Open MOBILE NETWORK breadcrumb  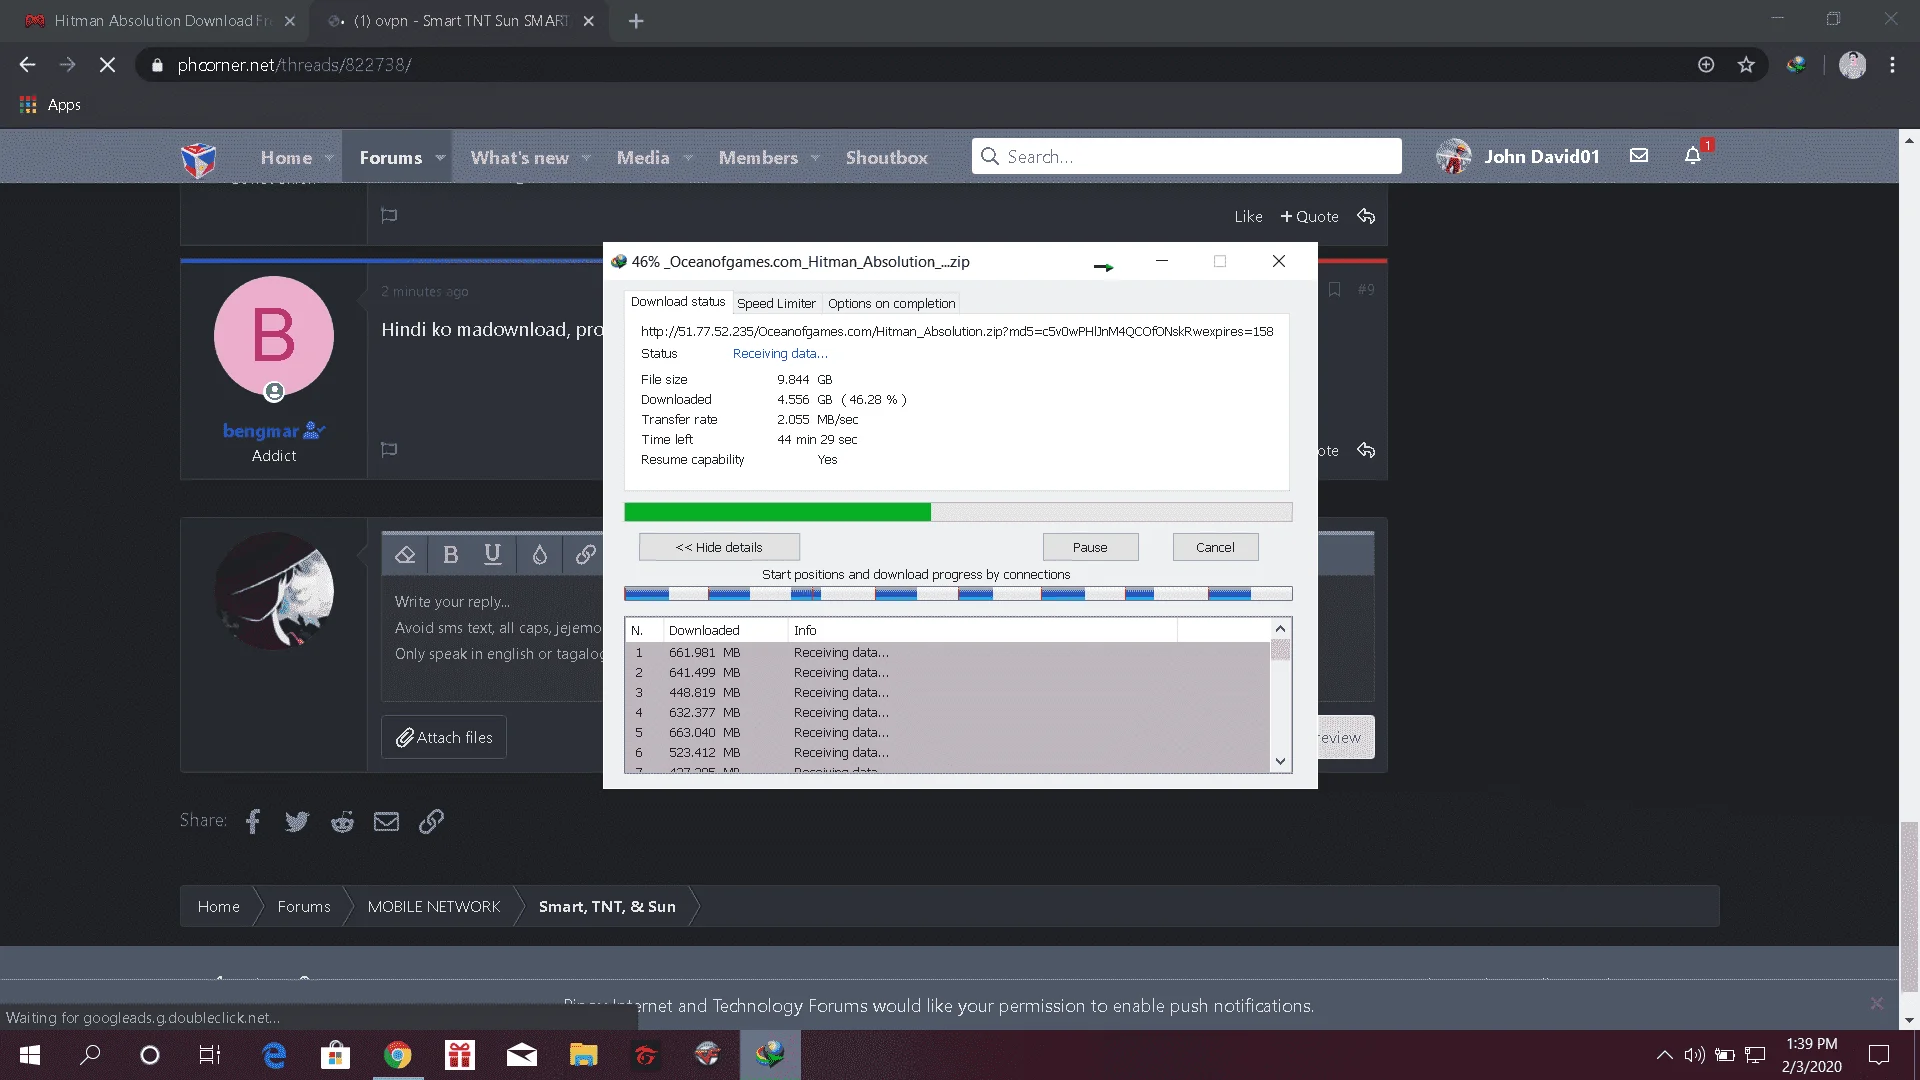click(433, 907)
